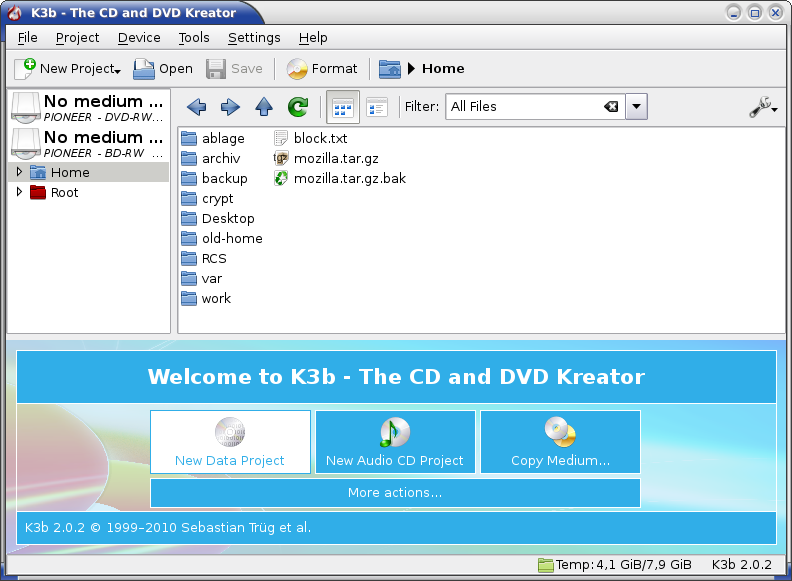Image resolution: width=792 pixels, height=581 pixels.
Task: Click the Format disc icon
Action: [x=297, y=69]
